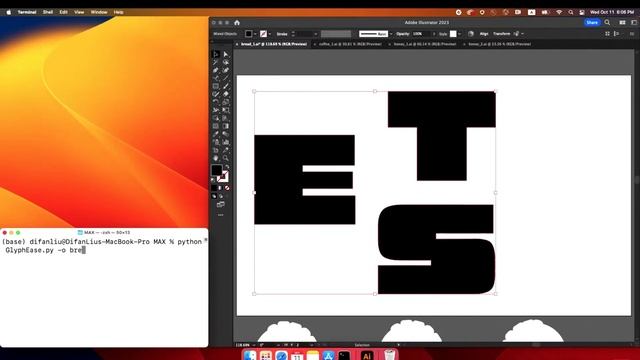This screenshot has height=360, width=640.
Task: Click the black letter T shape
Action: (442, 136)
